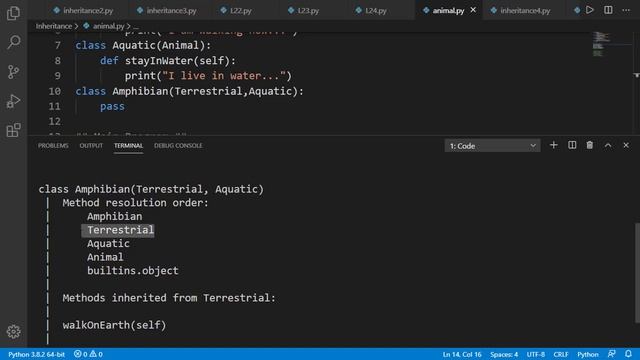
Task: Click highlighted 'Terrestrial' in terminal
Action: (x=120, y=230)
